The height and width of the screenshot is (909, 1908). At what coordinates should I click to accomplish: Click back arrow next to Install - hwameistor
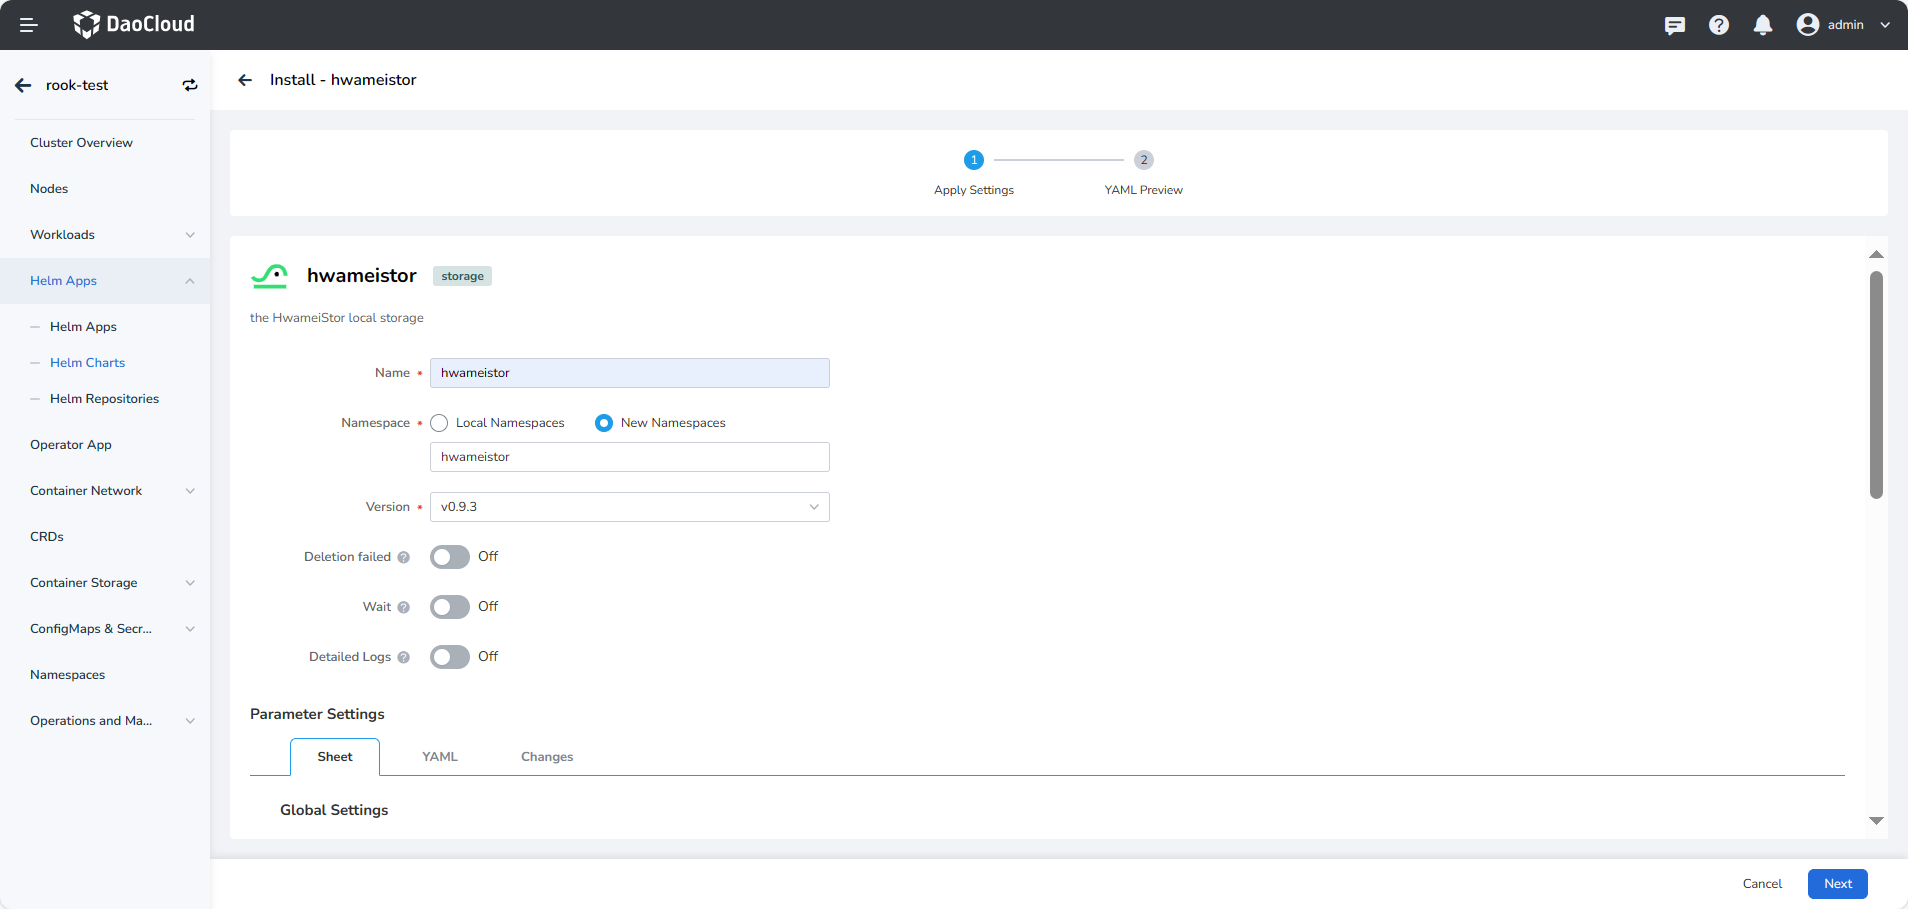[x=245, y=80]
